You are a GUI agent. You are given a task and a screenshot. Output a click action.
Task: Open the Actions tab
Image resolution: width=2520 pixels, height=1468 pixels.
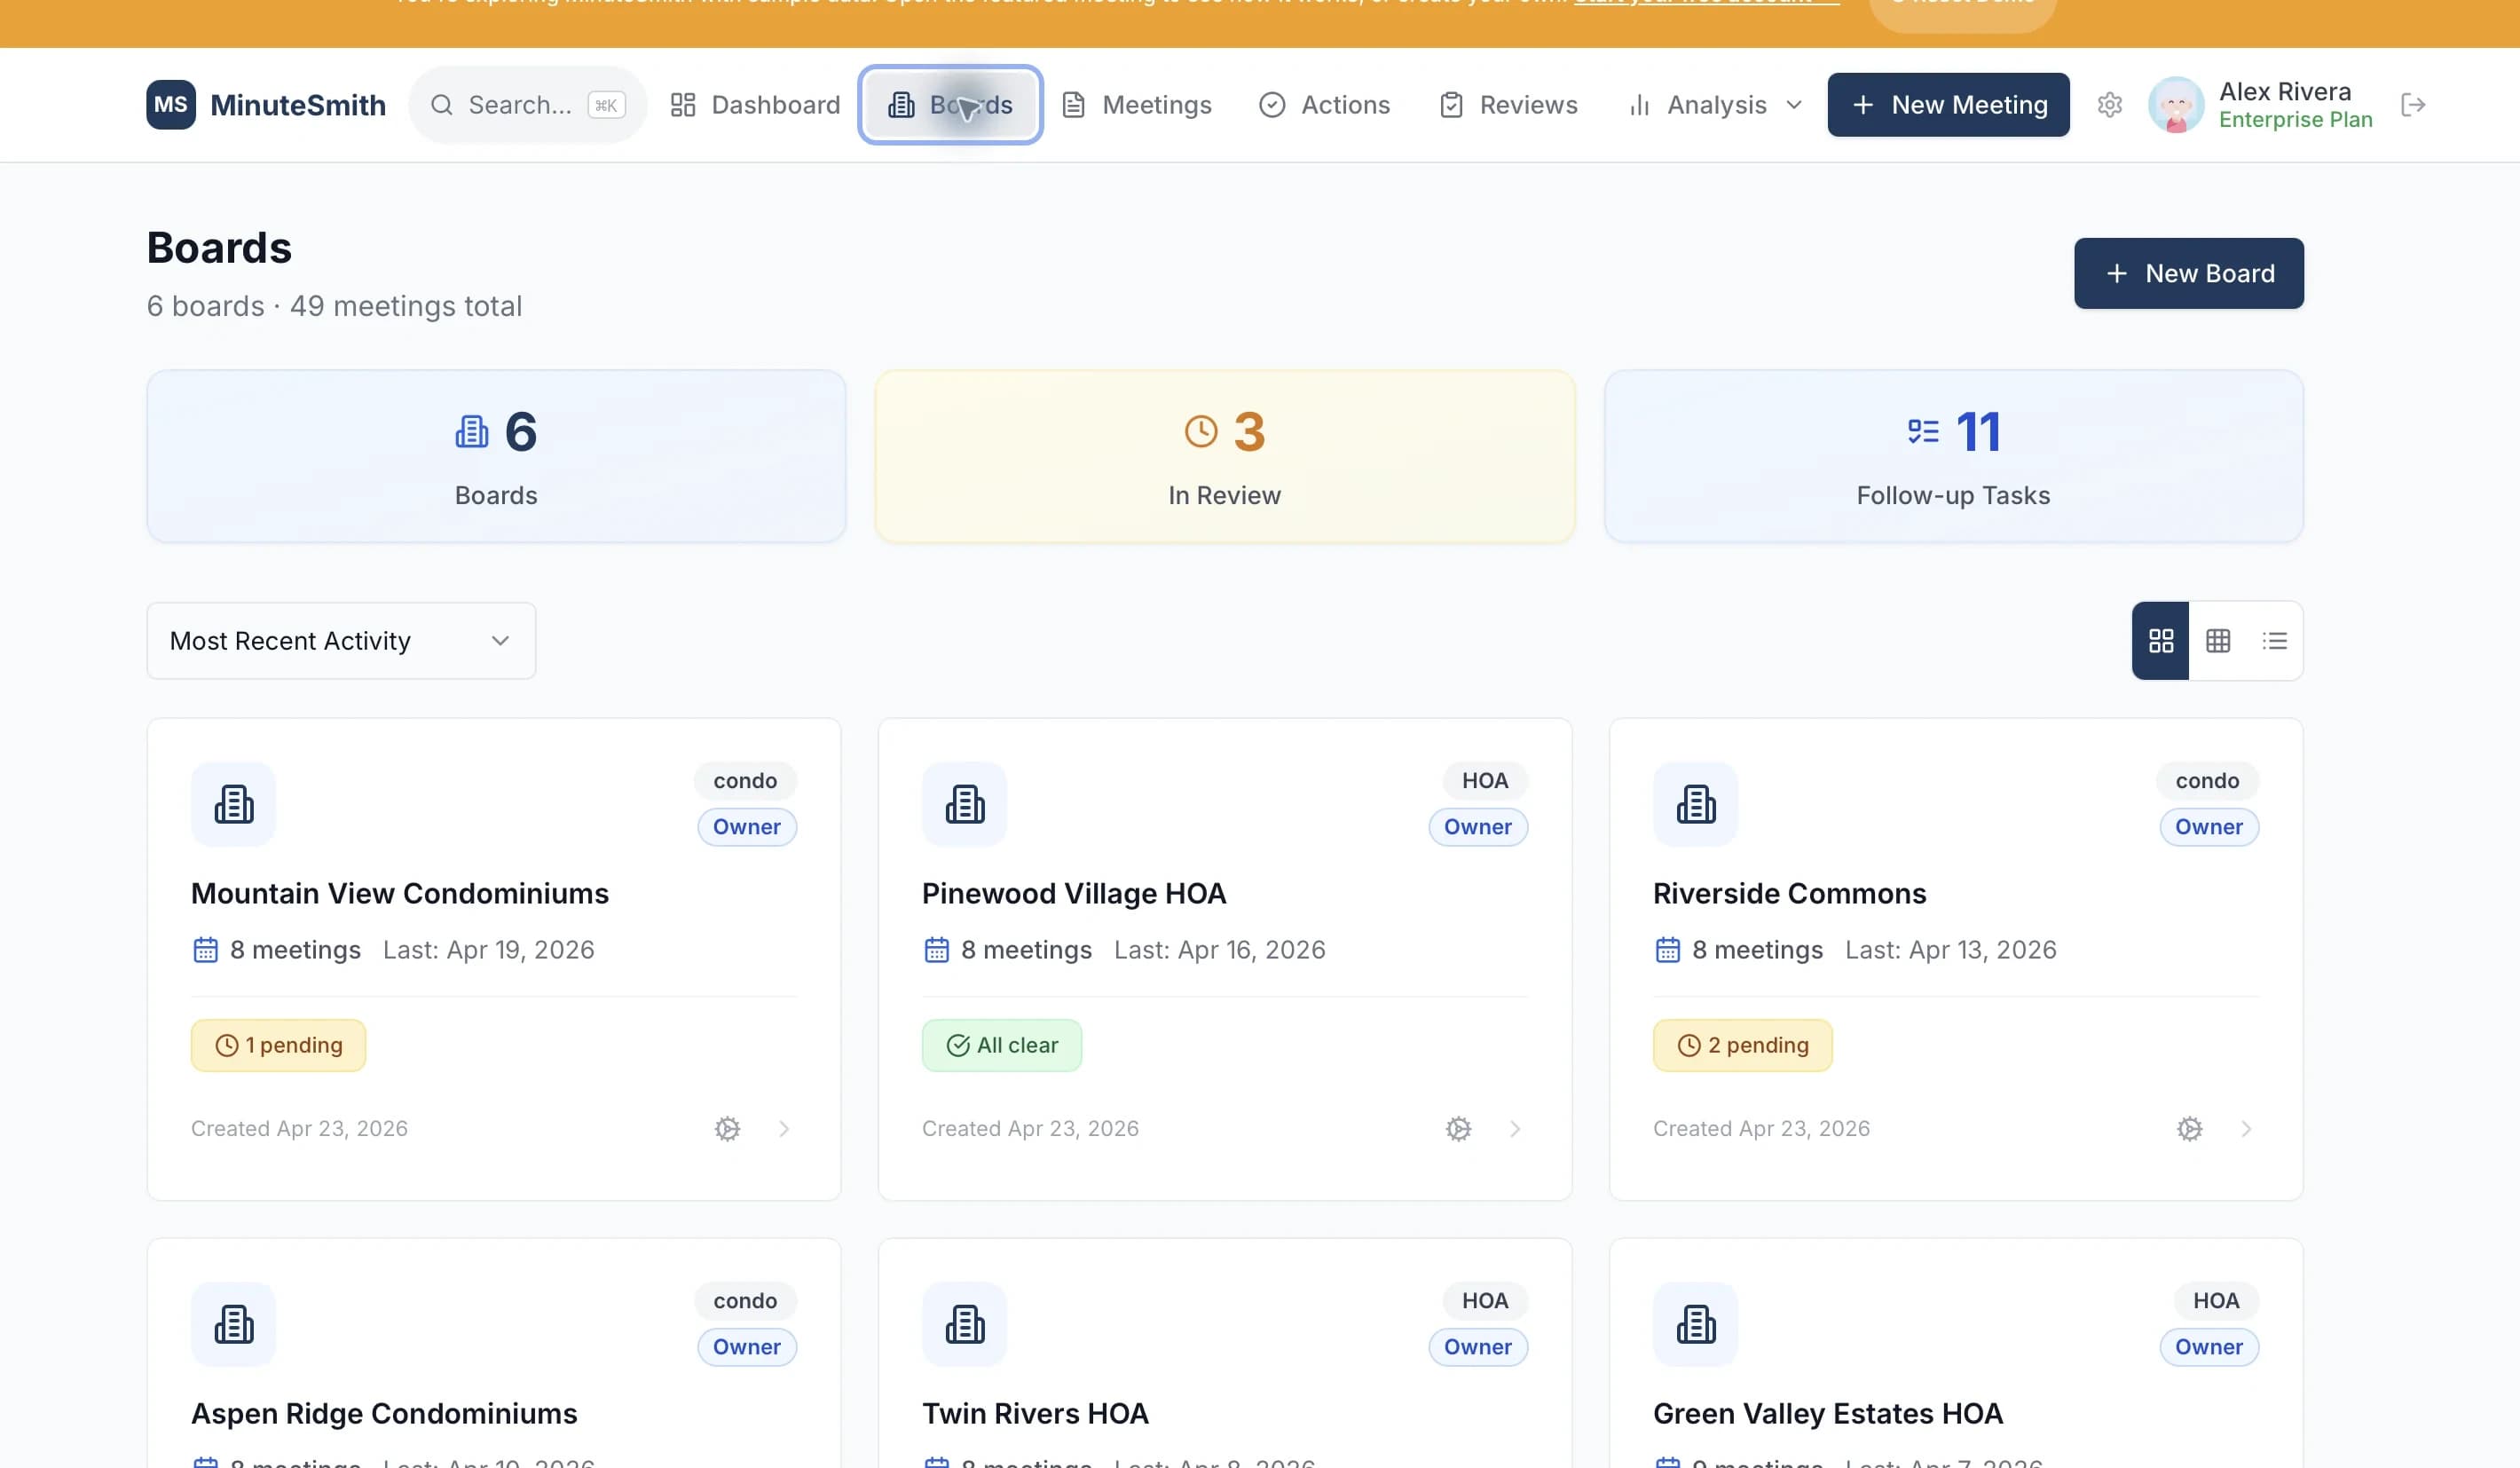tap(1324, 105)
